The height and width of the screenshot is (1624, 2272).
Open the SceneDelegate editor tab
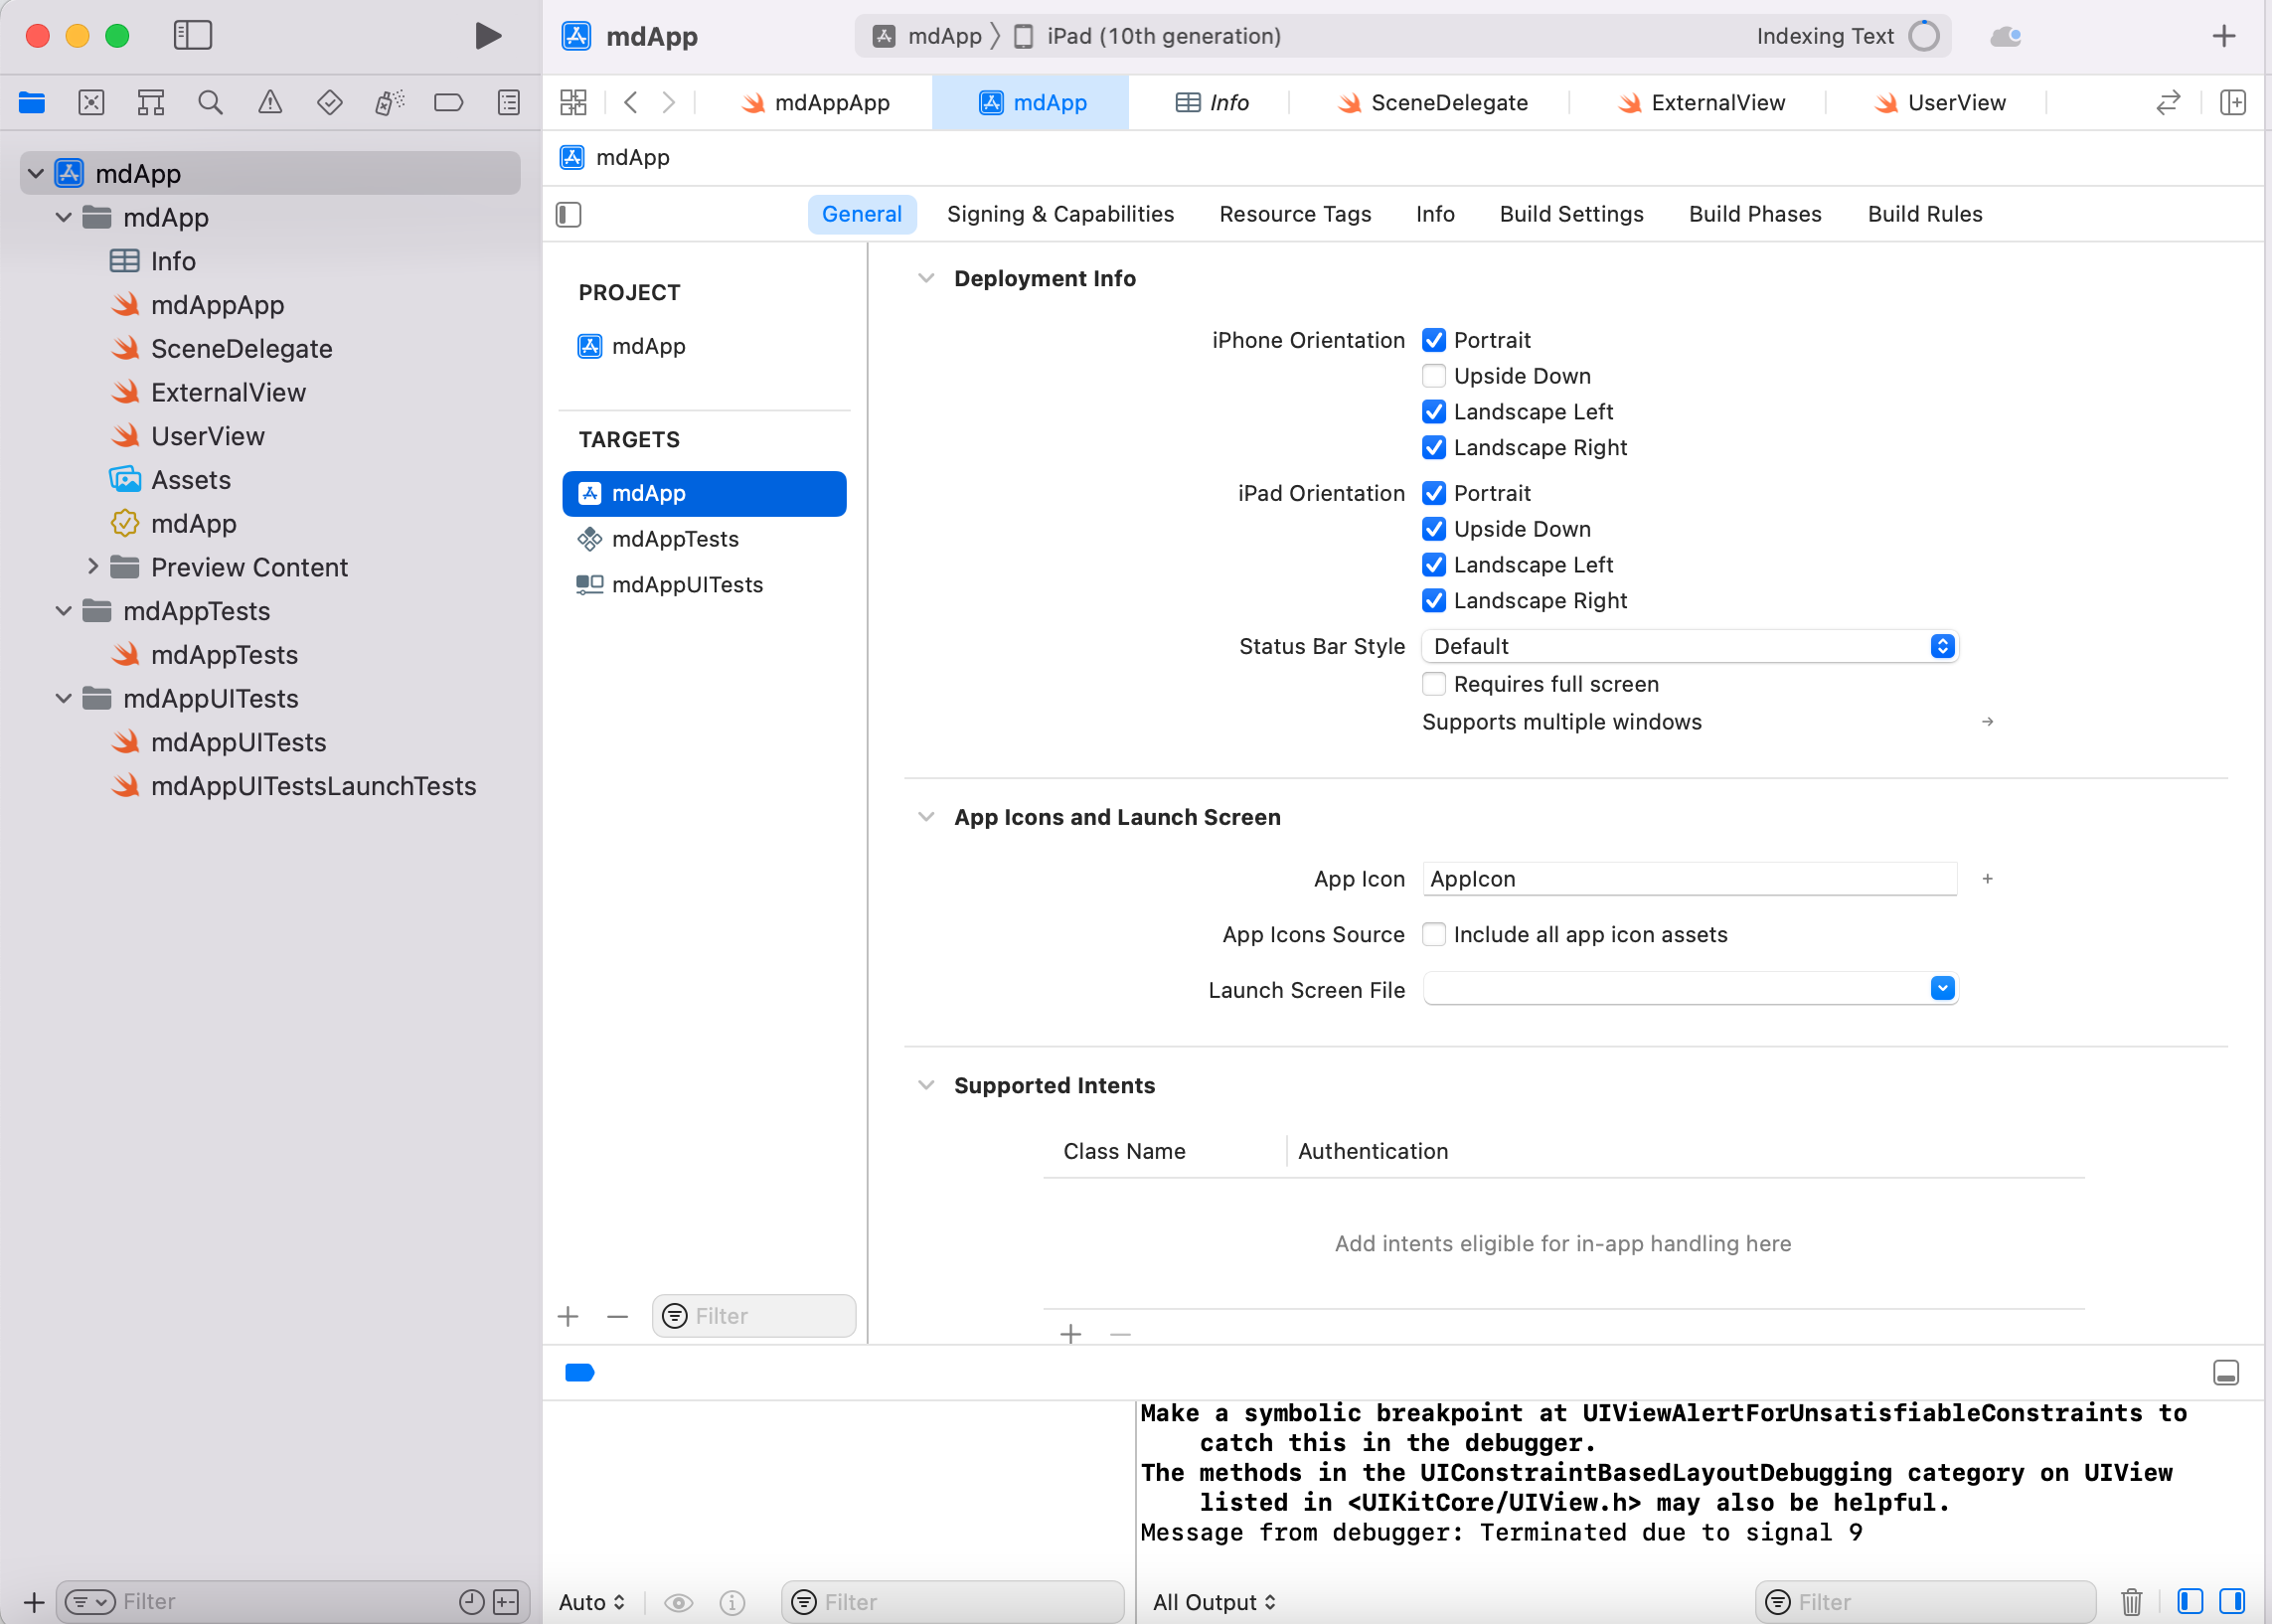coord(1449,102)
